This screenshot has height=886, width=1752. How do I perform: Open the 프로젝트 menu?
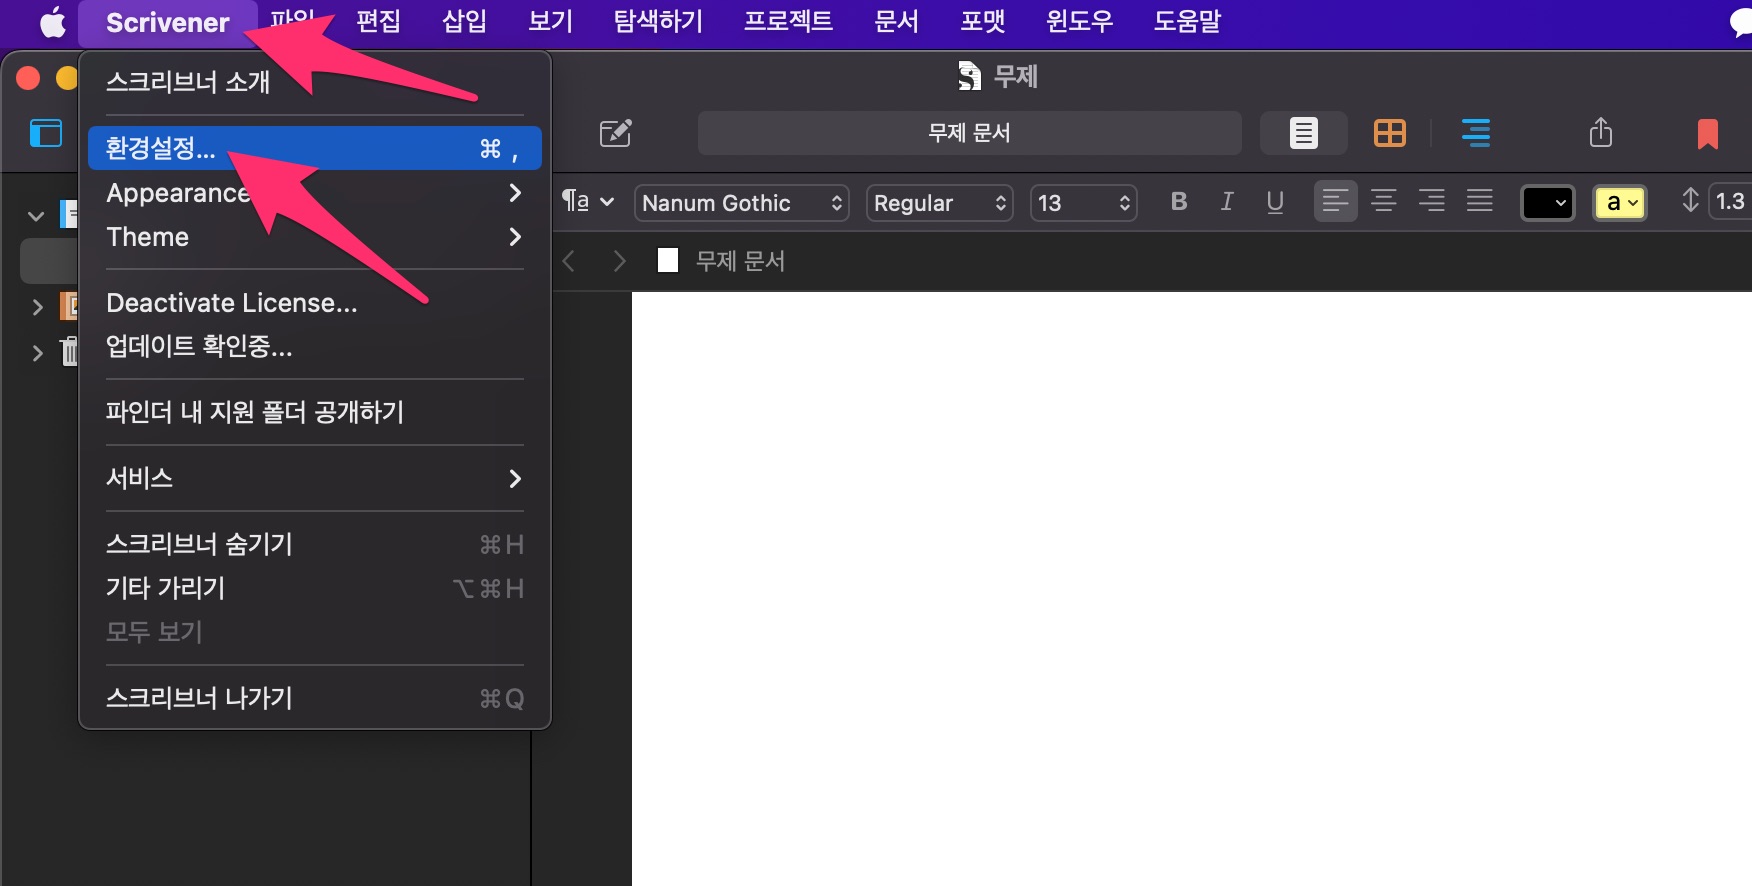(788, 21)
